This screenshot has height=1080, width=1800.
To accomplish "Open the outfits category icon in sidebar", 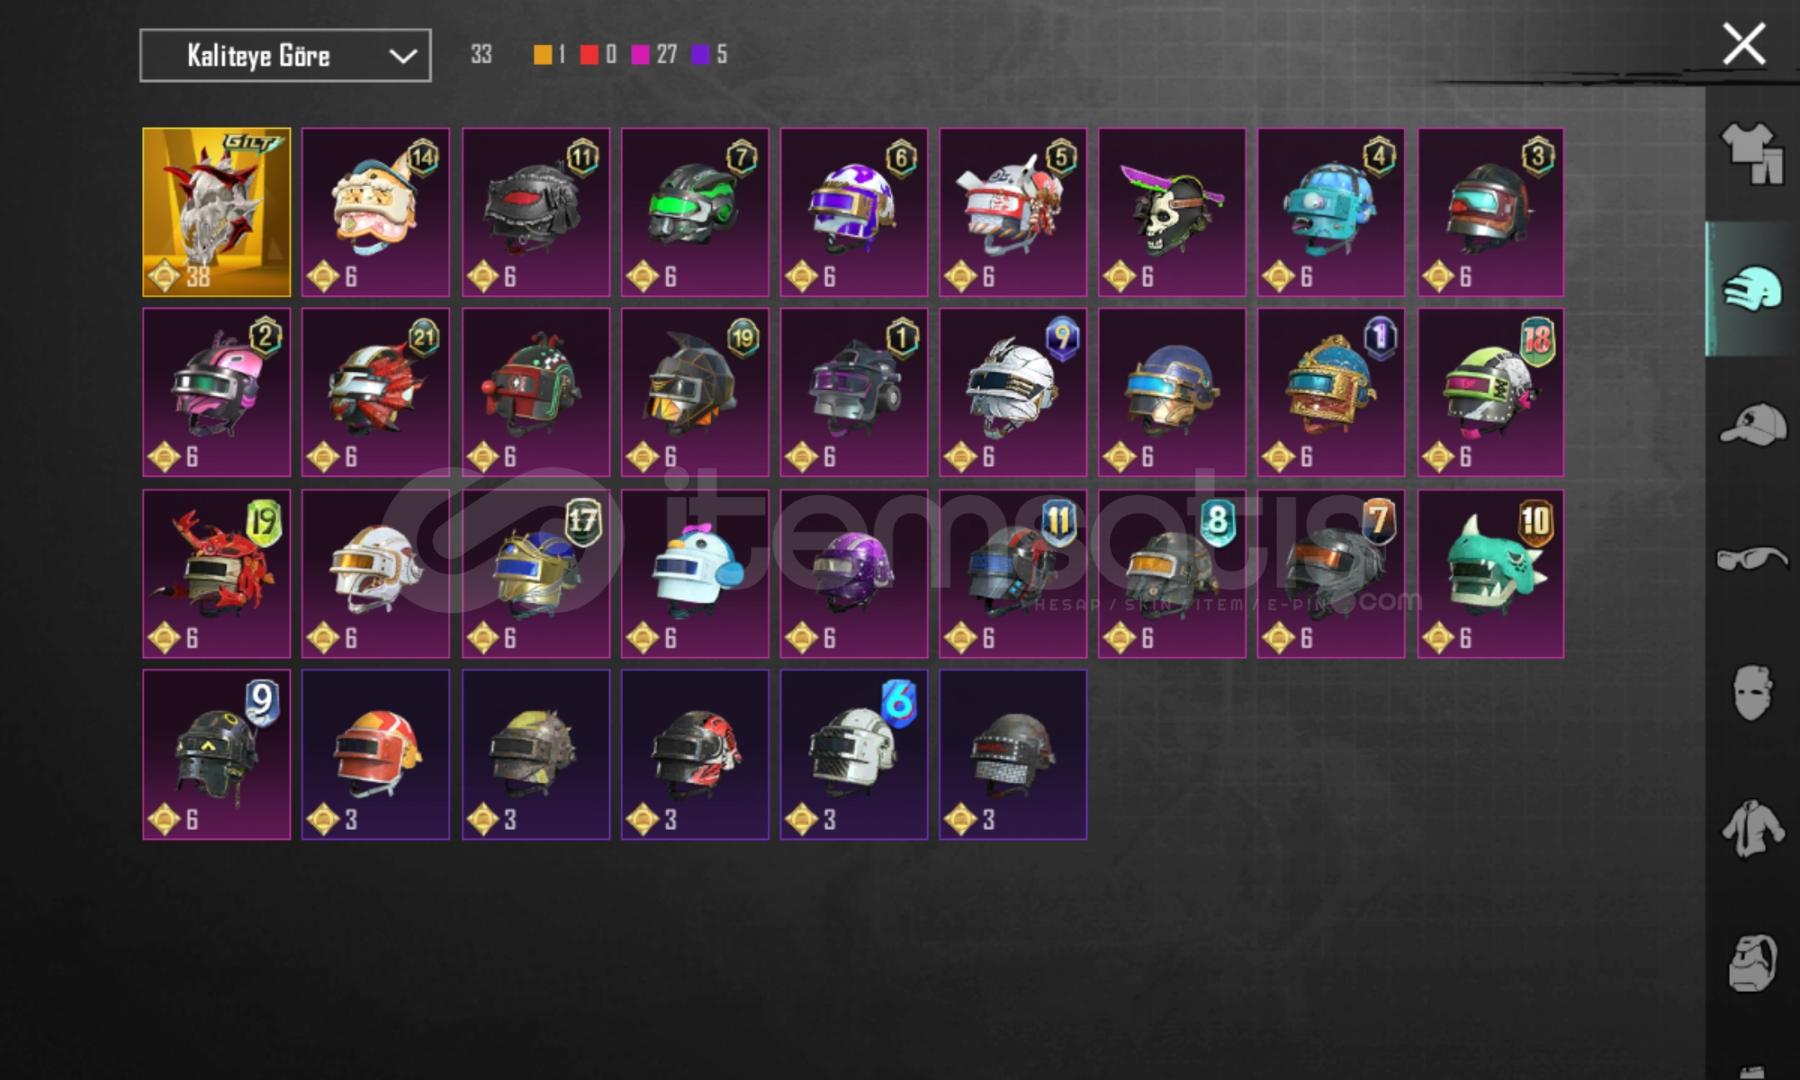I will click(x=1752, y=154).
